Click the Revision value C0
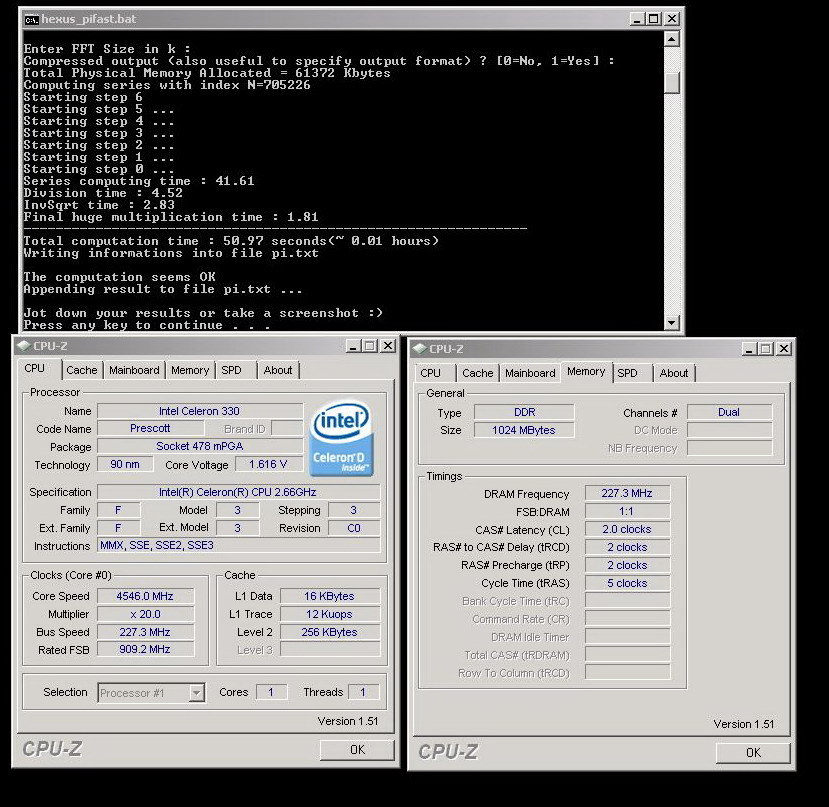The height and width of the screenshot is (807, 829). 354,528
